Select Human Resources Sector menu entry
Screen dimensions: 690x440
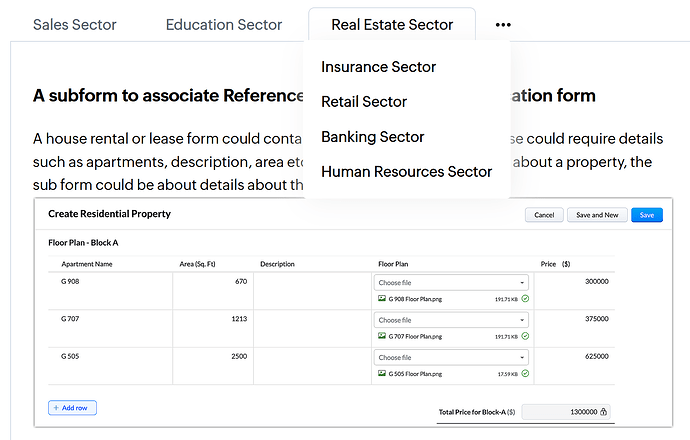click(406, 172)
